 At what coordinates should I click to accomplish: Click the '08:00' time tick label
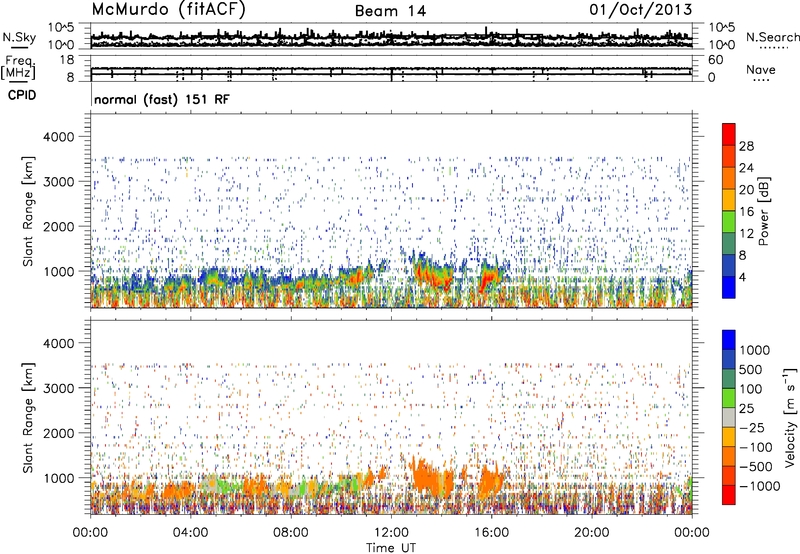tap(291, 533)
